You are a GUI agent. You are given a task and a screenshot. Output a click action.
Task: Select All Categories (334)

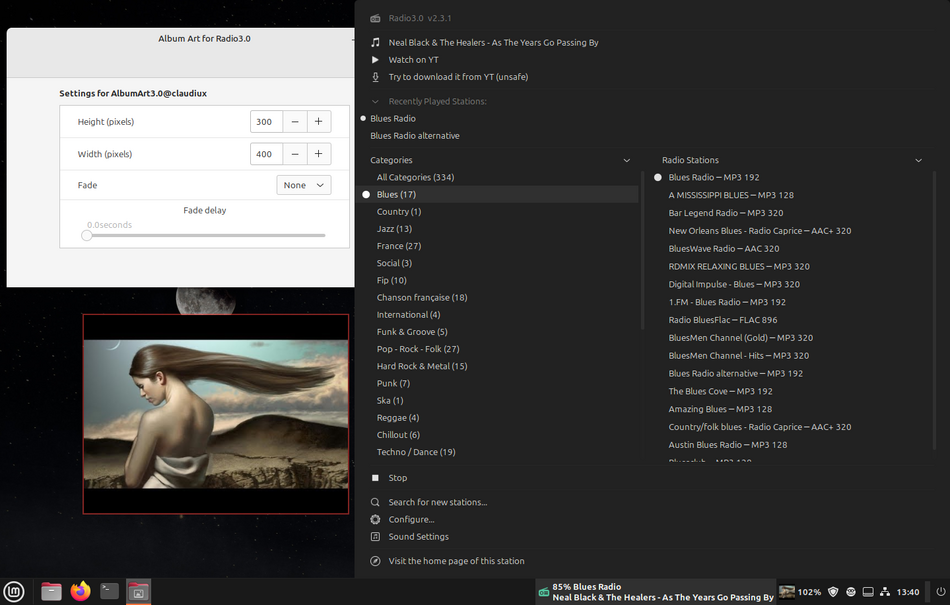point(415,177)
